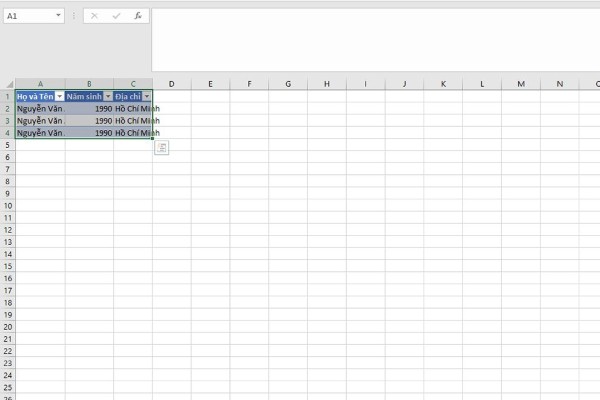The image size is (600, 400).
Task: Click the Insert Function fx icon
Action: tap(137, 17)
